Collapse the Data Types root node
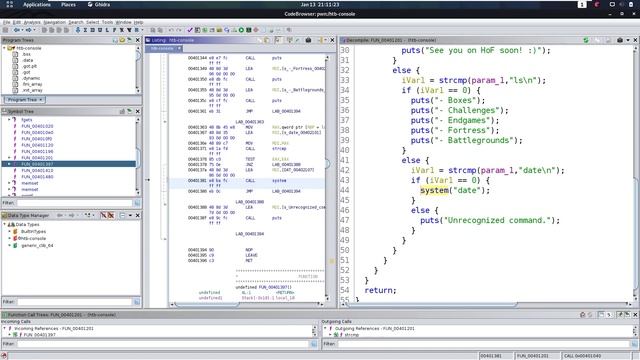 click(4, 224)
